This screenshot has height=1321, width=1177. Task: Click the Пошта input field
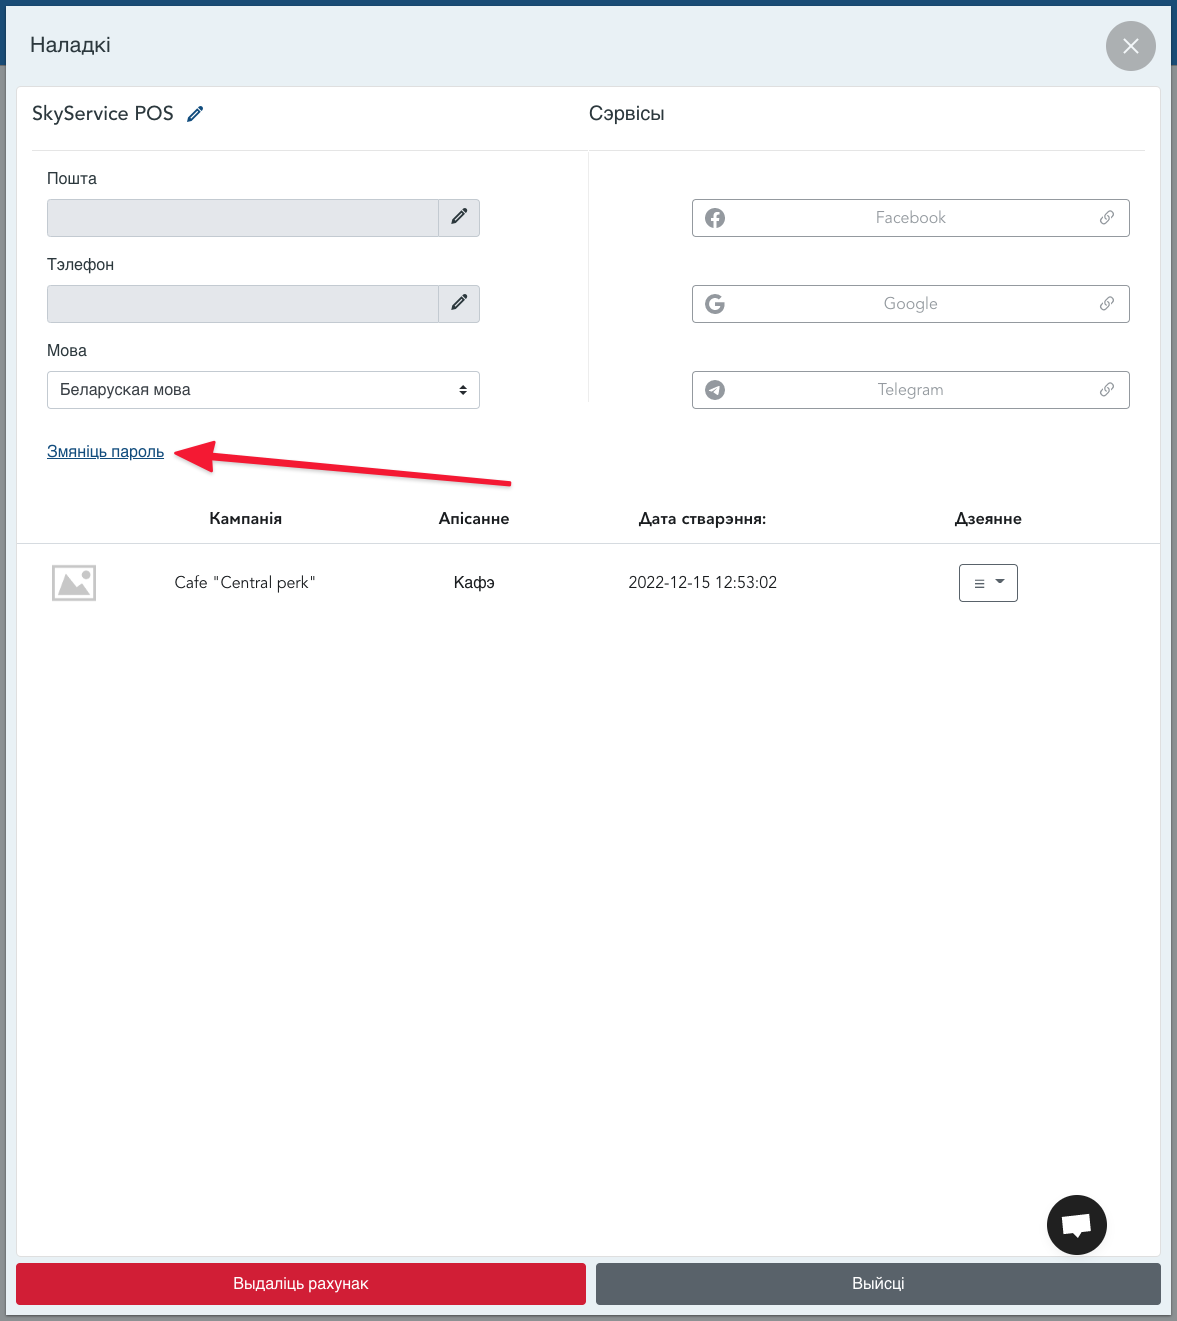[x=243, y=218]
